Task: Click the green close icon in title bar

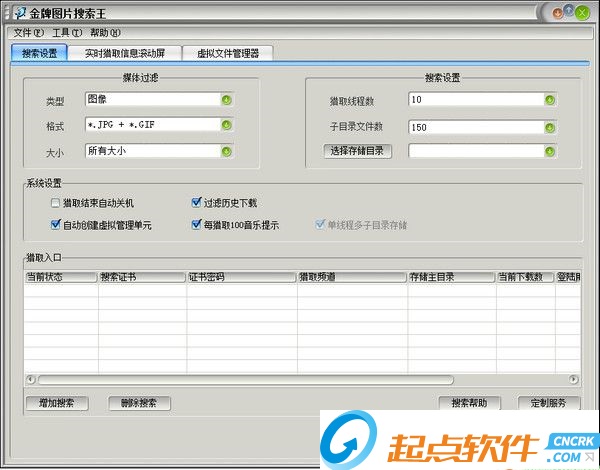Action: [582, 13]
